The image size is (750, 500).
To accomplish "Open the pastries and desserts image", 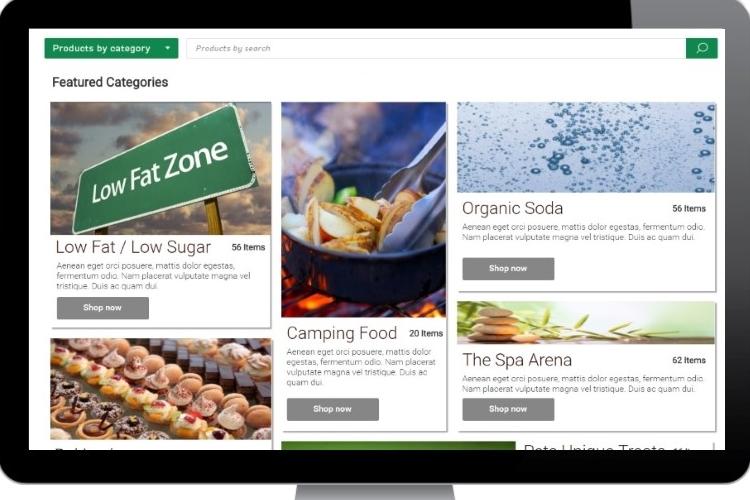I will (x=161, y=389).
